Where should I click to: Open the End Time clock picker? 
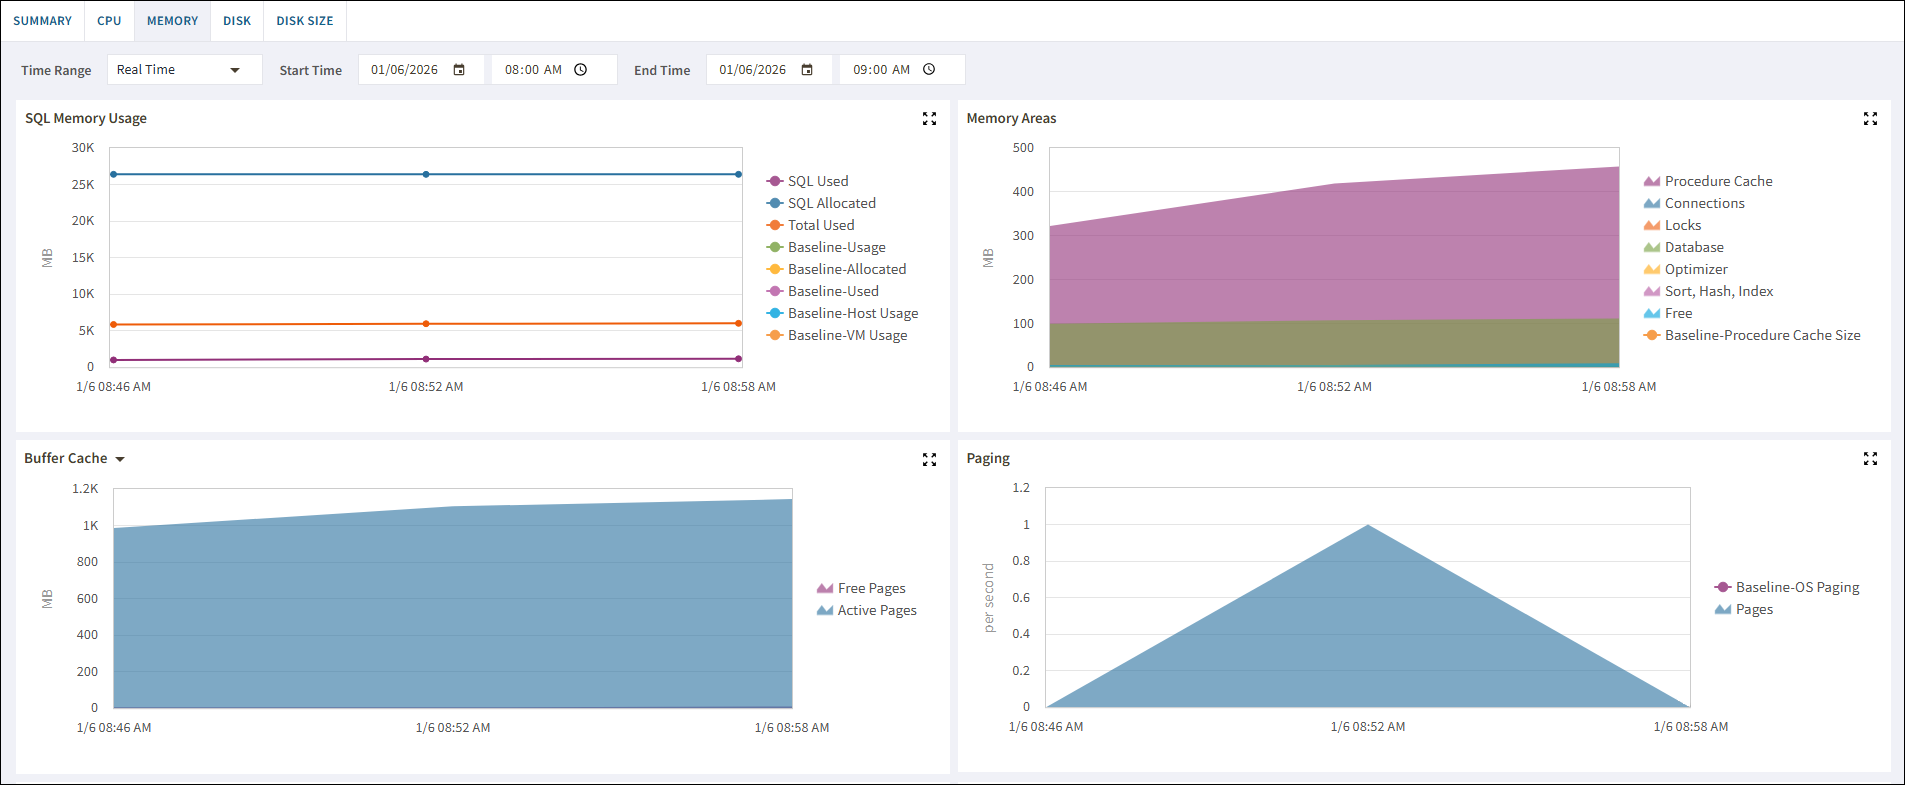coord(929,70)
